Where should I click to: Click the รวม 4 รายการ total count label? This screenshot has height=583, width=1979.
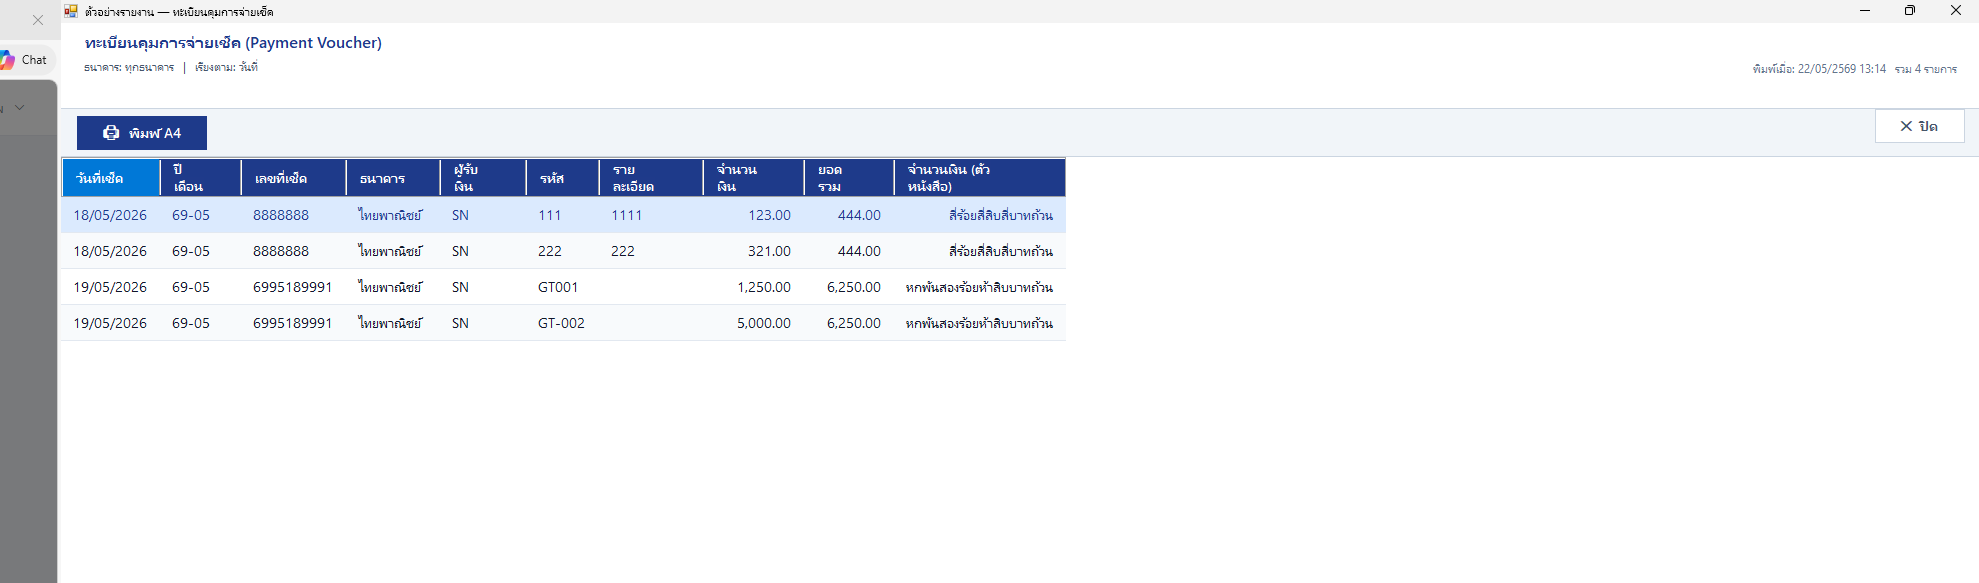(x=1926, y=69)
